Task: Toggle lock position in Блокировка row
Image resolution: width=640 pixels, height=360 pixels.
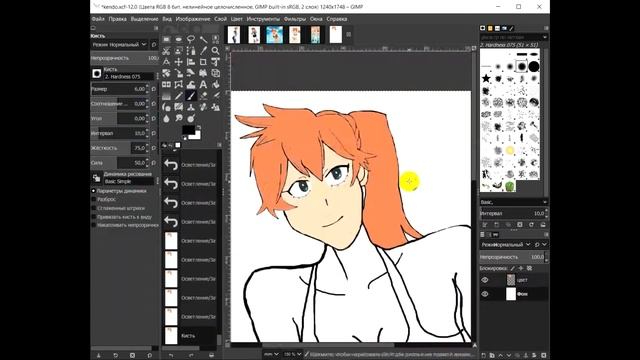Action: (x=521, y=268)
